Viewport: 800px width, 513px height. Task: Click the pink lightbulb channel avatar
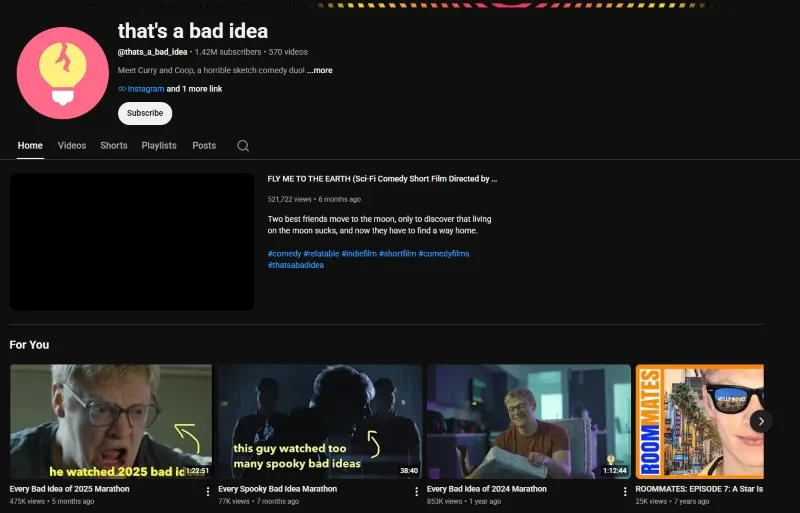point(63,73)
